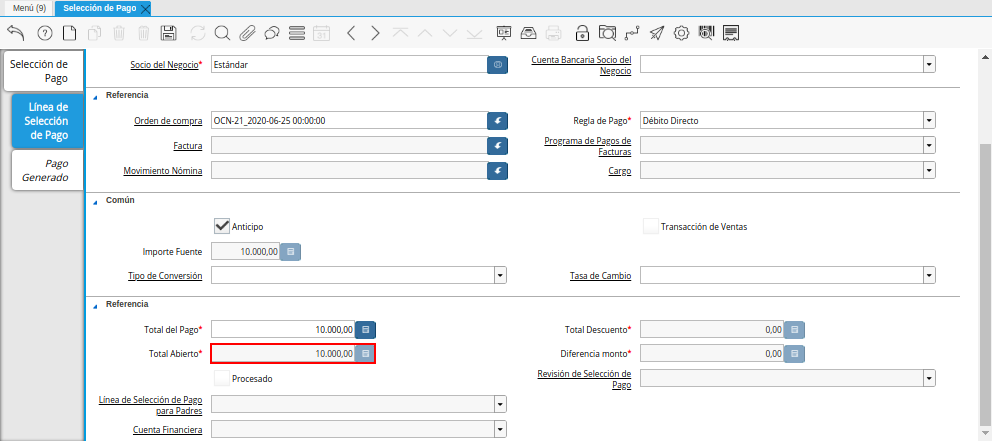Open calculator next to Total Descuento
The height and width of the screenshot is (441, 992).
(x=795, y=330)
